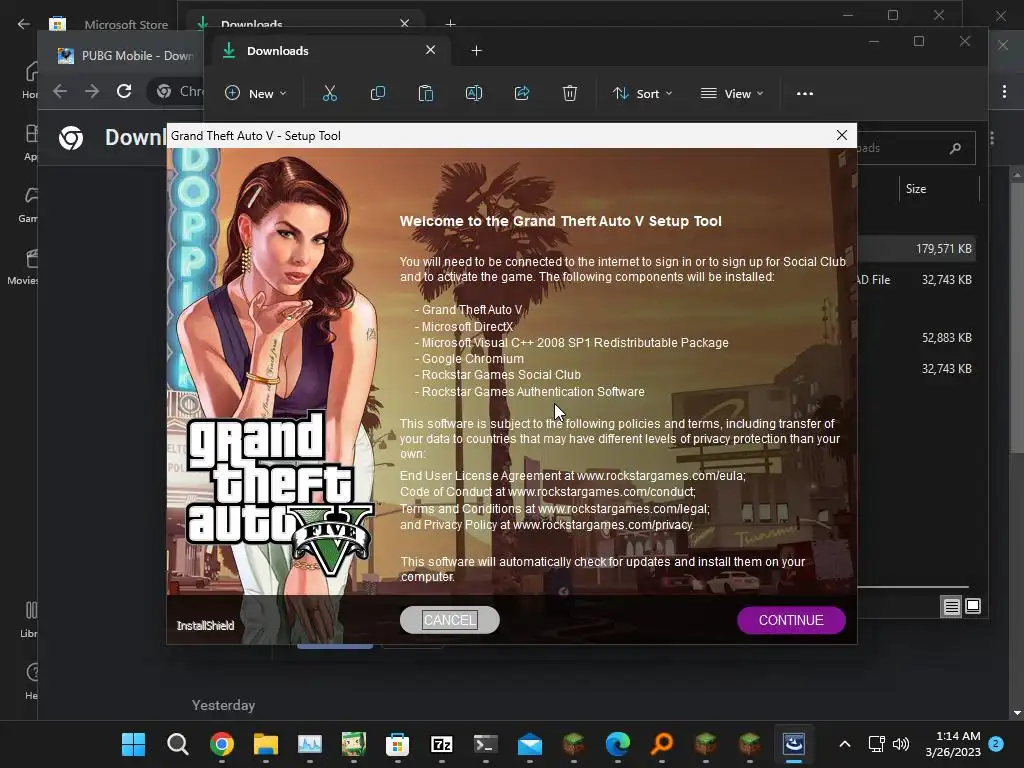1024x768 pixels.
Task: Click the CANCEL button in setup tool
Action: (x=449, y=620)
